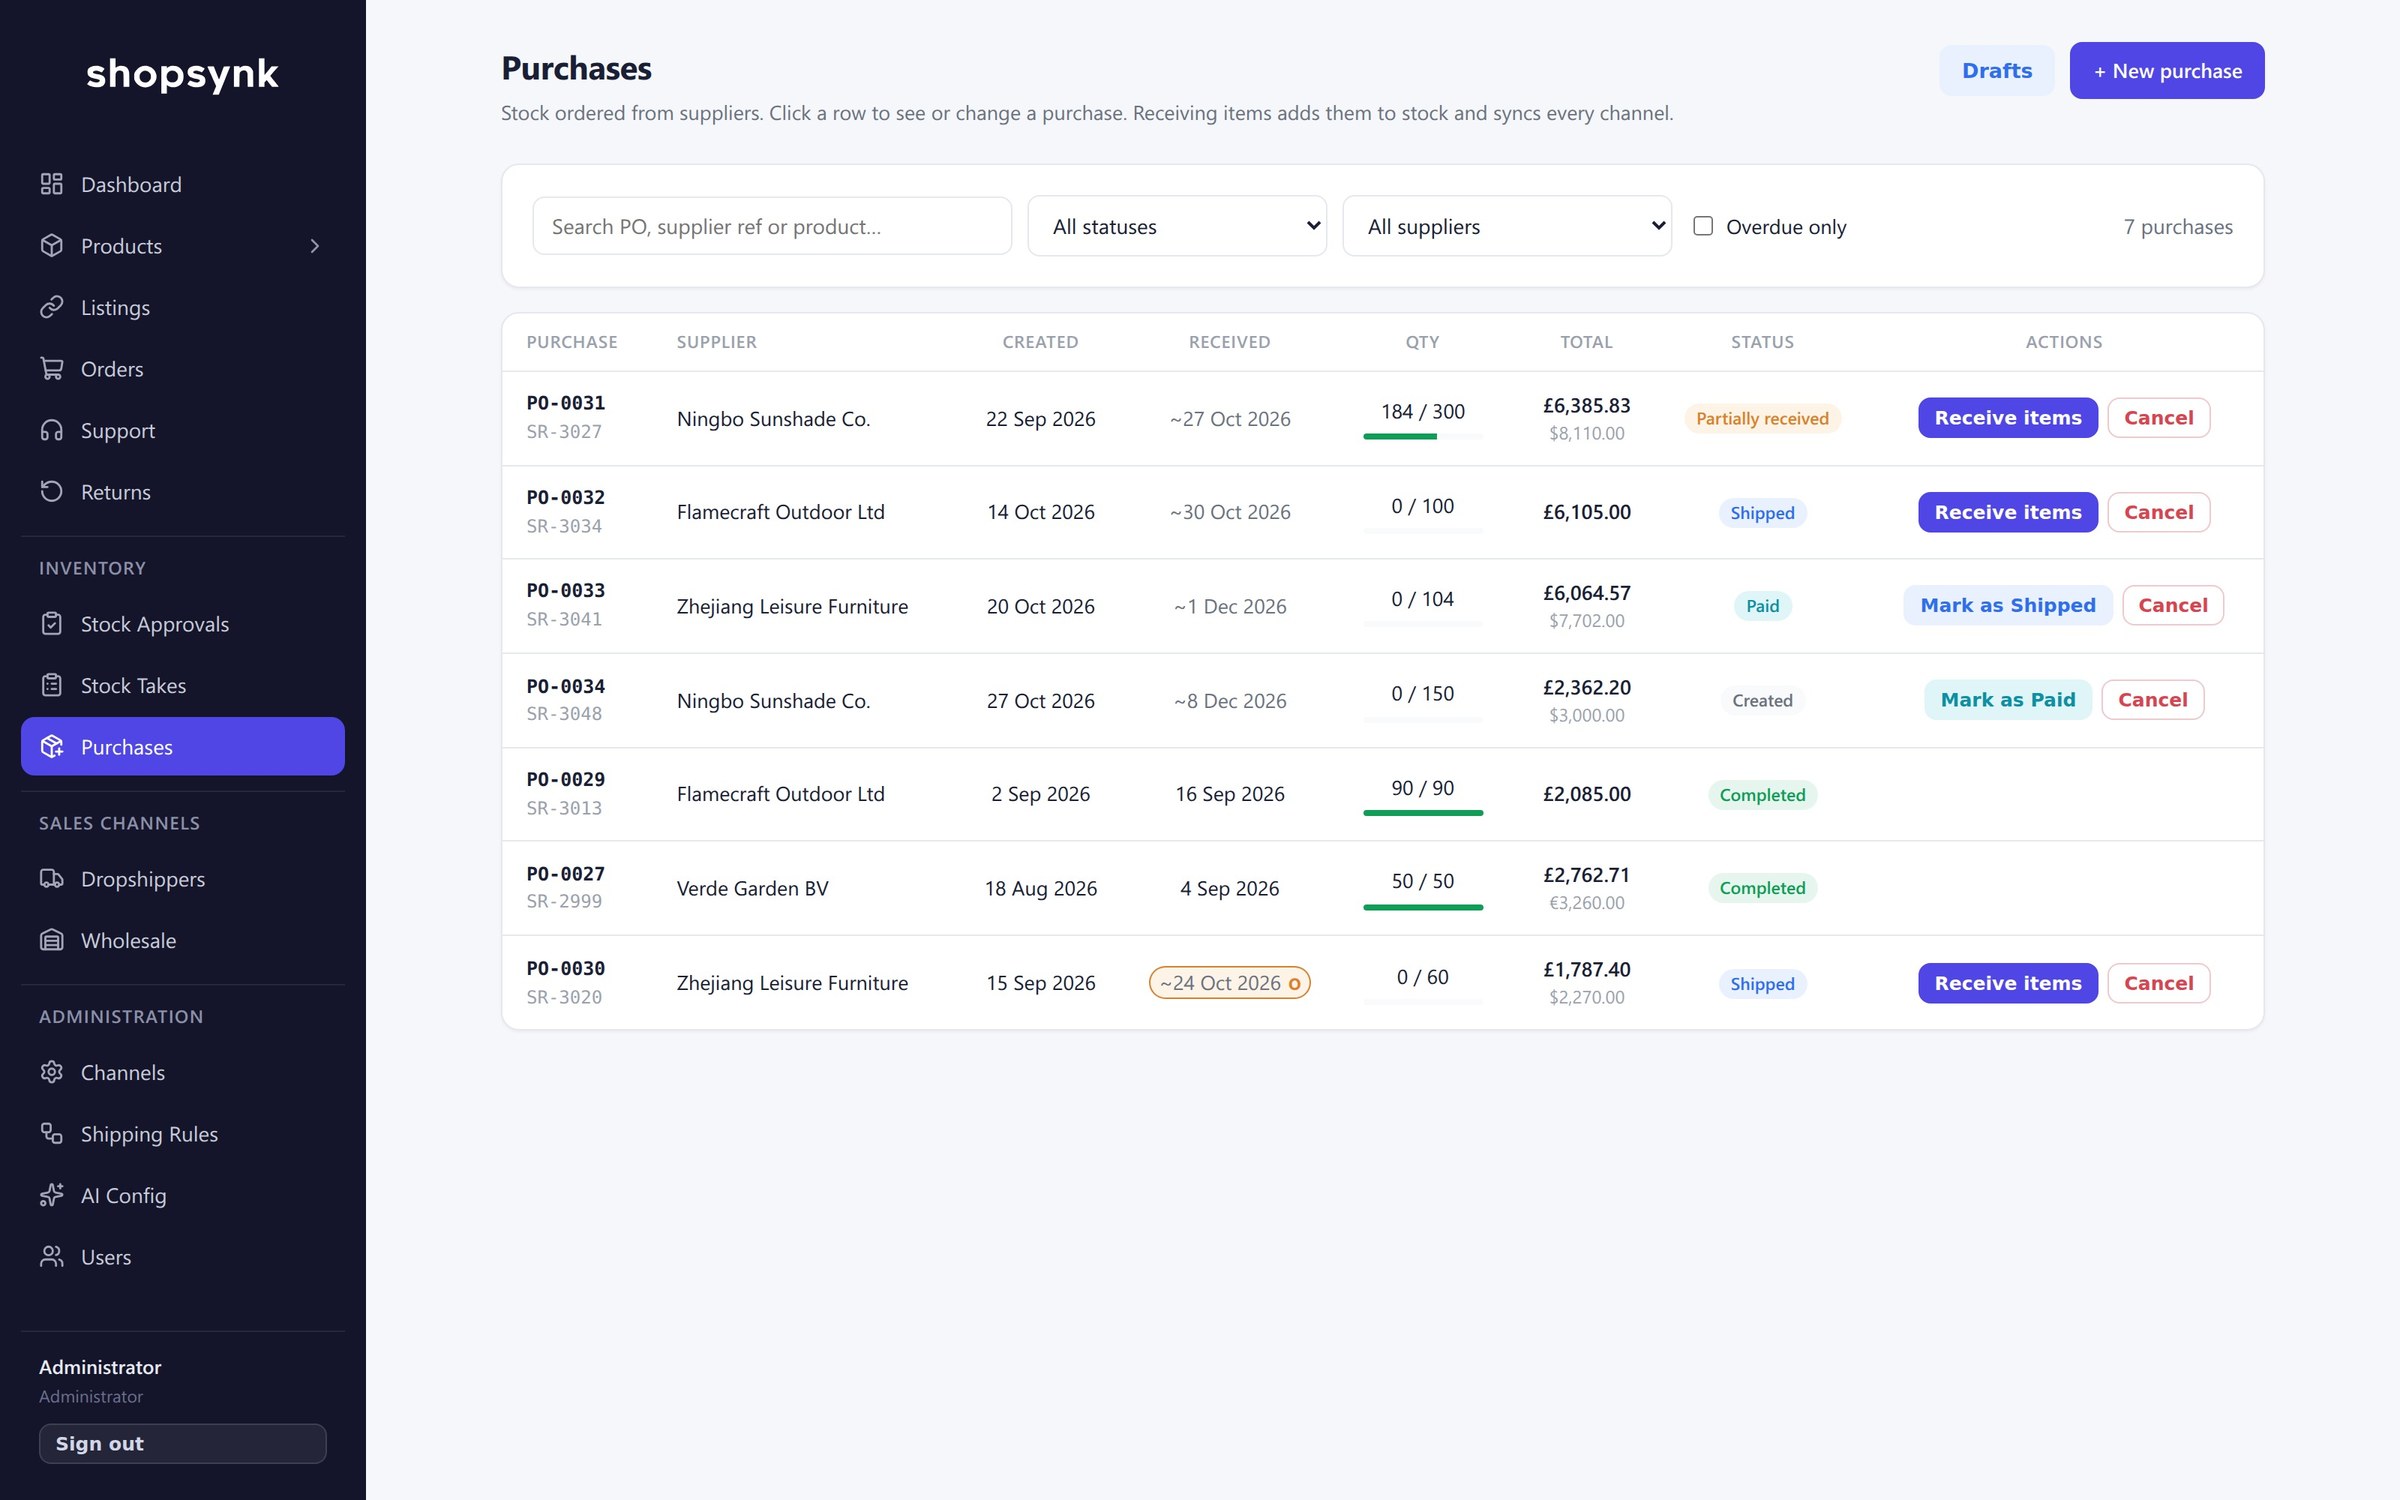Open the Drafts button
This screenshot has width=2400, height=1500.
1997,71
